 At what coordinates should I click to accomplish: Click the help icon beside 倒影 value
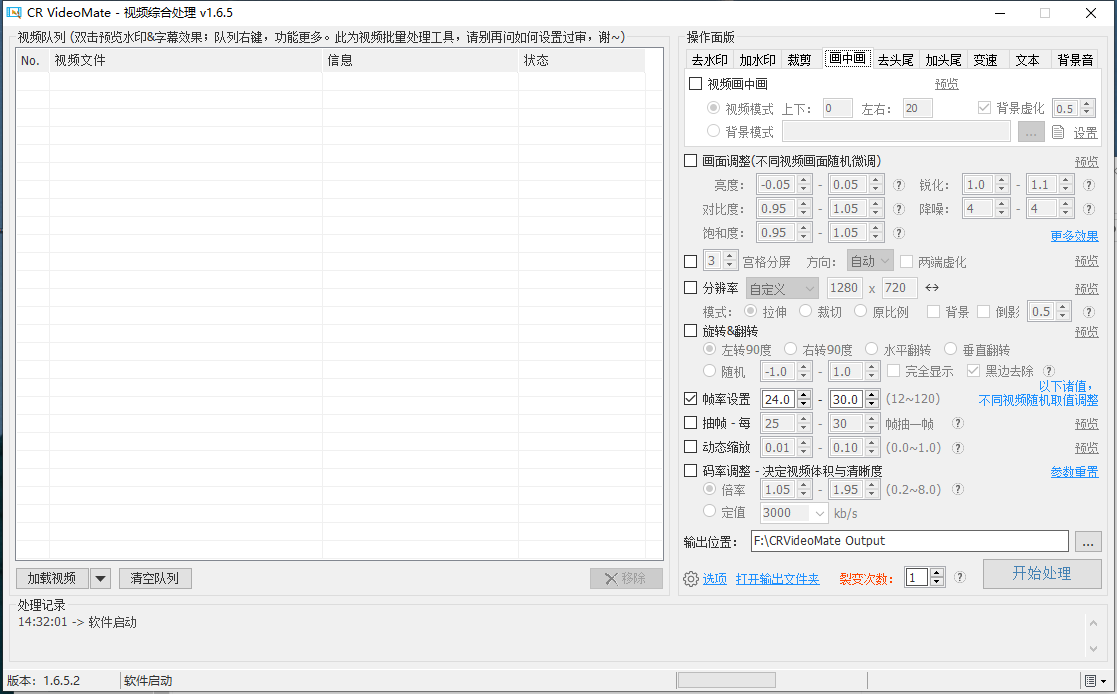1089,312
